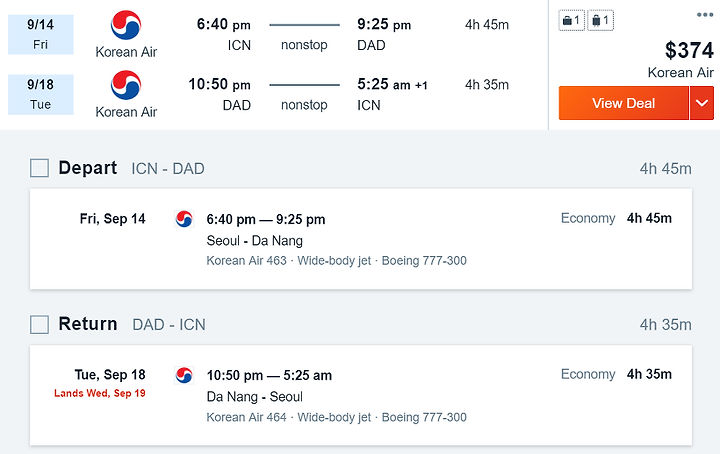Viewport: 720px width, 454px height.
Task: Click small Korean Air icon in Return details
Action: pos(184,375)
